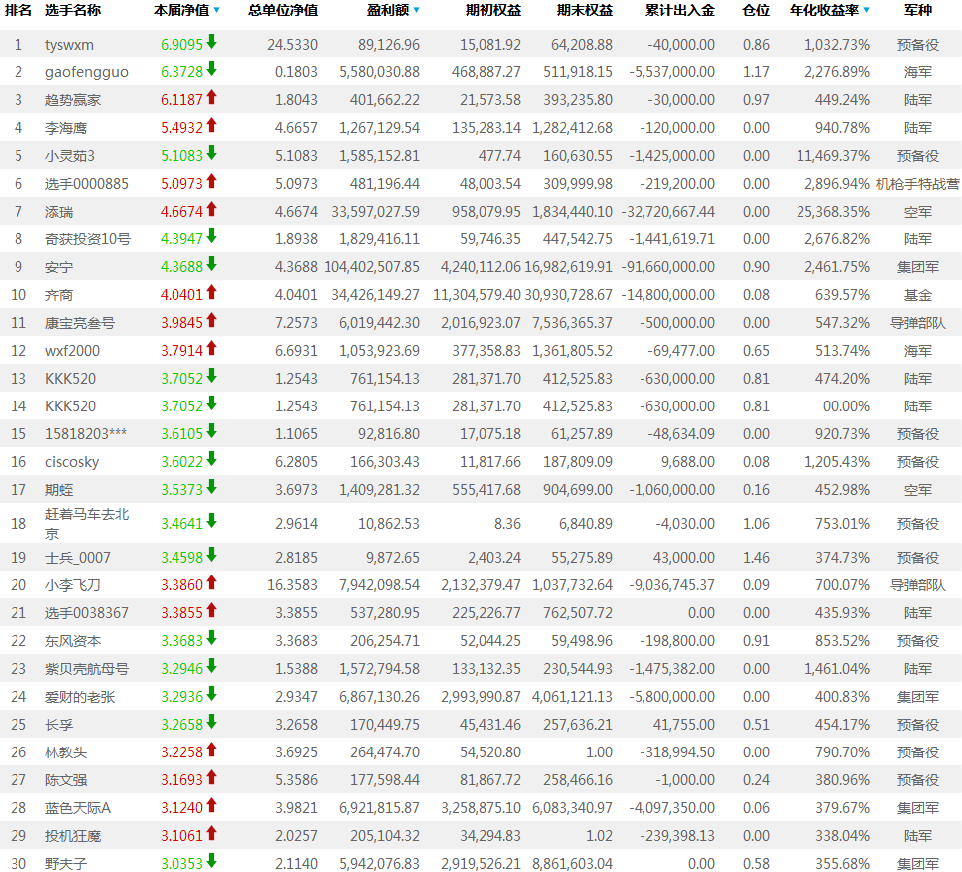962x872 pixels.
Task: Click green down arrow in 士兵_0007 row
Action: [212, 555]
